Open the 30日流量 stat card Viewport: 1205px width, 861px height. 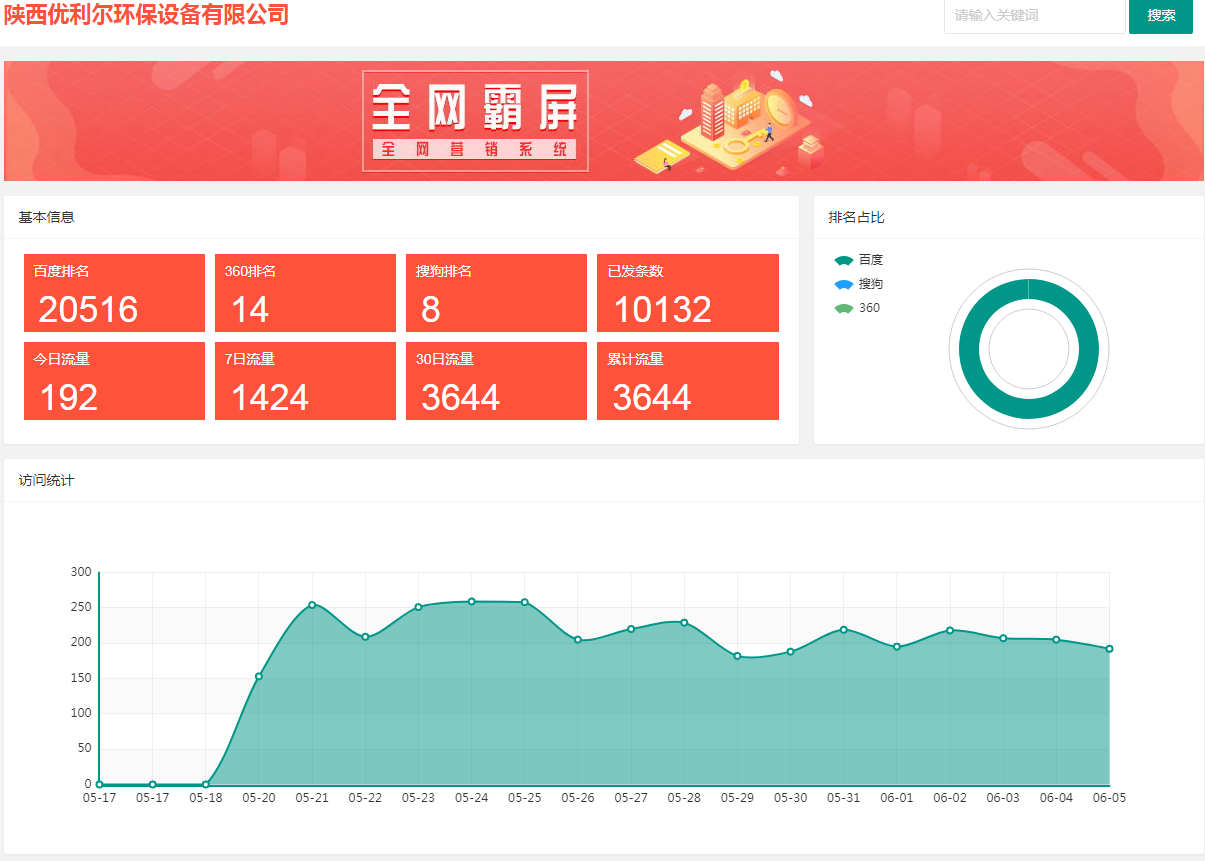pos(496,381)
